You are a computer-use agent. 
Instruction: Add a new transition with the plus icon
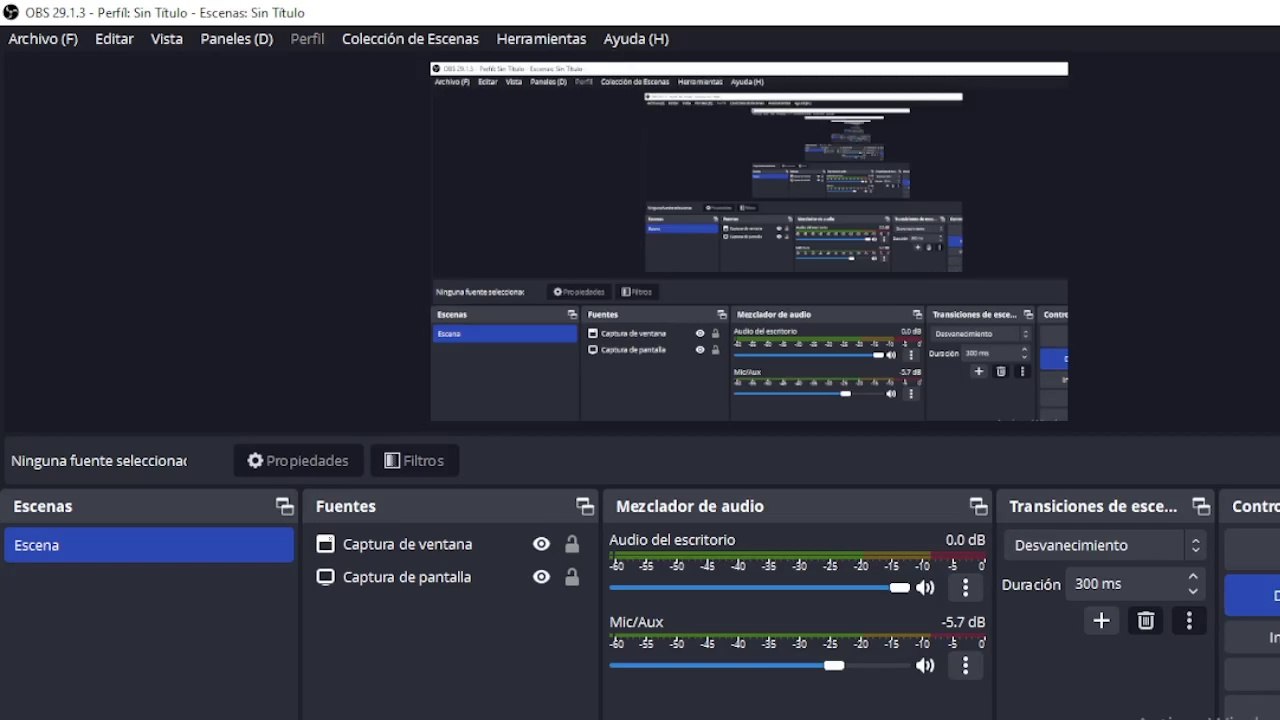[x=1101, y=621]
